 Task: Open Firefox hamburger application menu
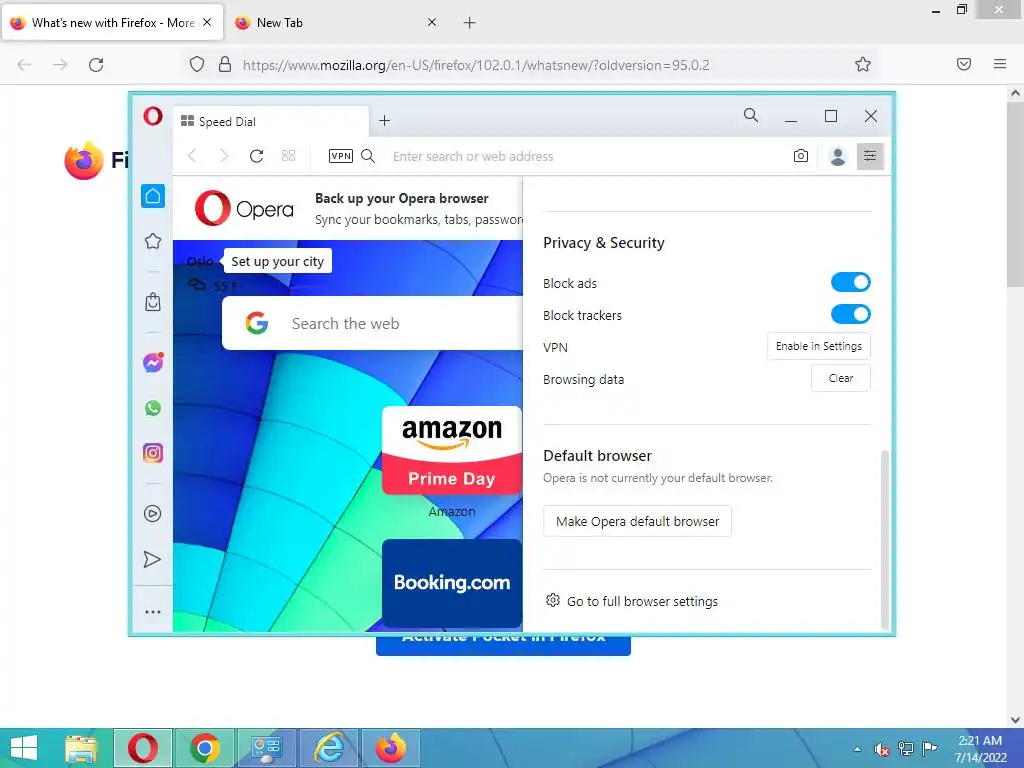[x=1000, y=64]
